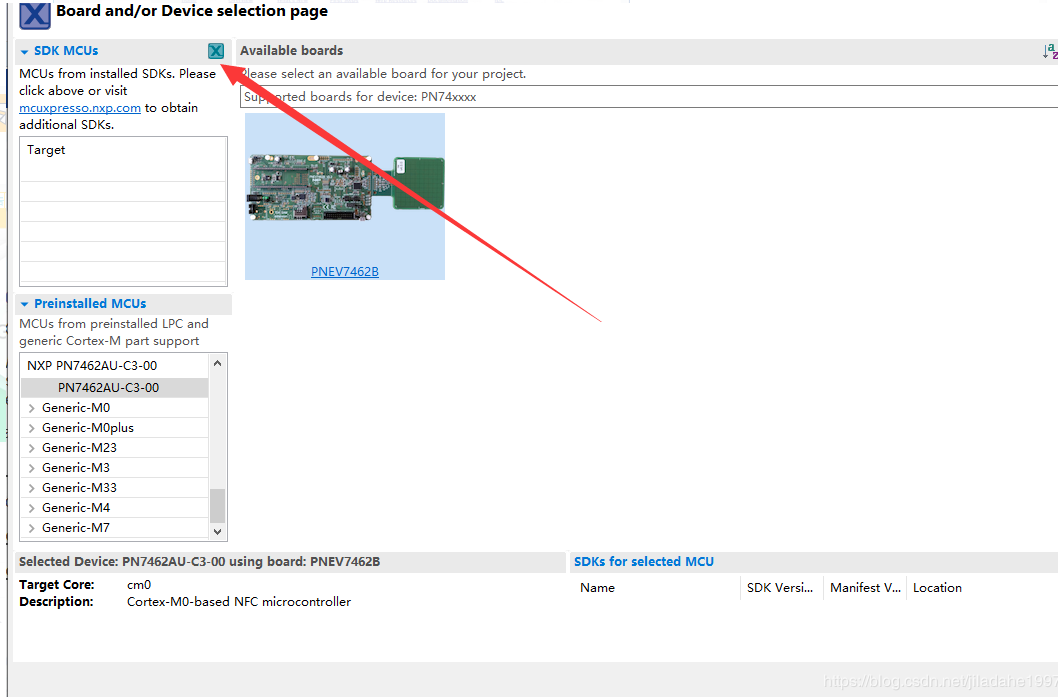This screenshot has width=1058, height=697.
Task: Select Generic-M3 in the MCU list
Action: point(76,468)
